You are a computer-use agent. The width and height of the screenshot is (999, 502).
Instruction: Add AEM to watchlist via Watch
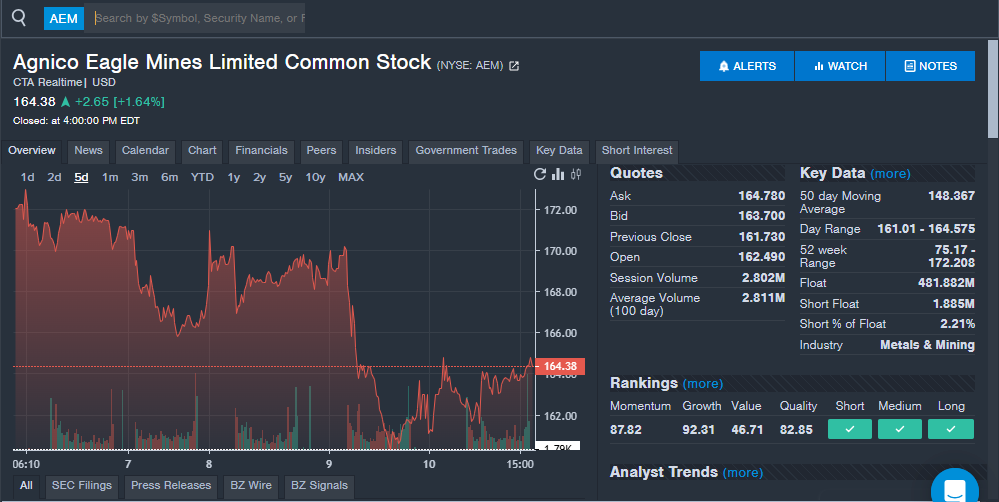(x=840, y=66)
